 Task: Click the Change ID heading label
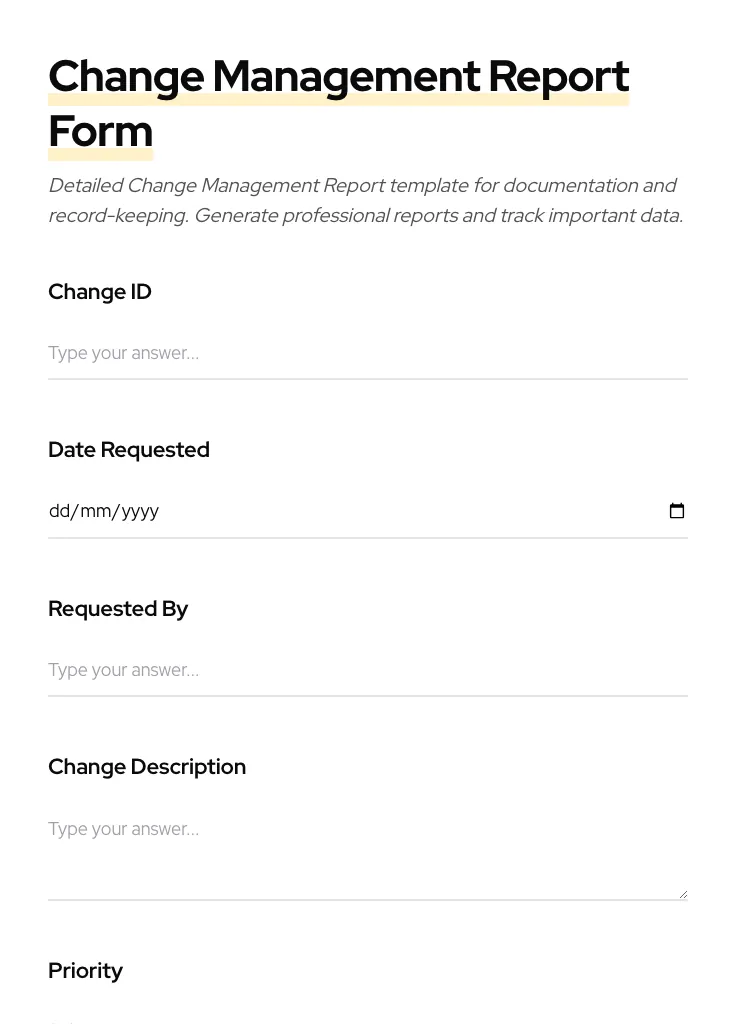[x=100, y=292]
